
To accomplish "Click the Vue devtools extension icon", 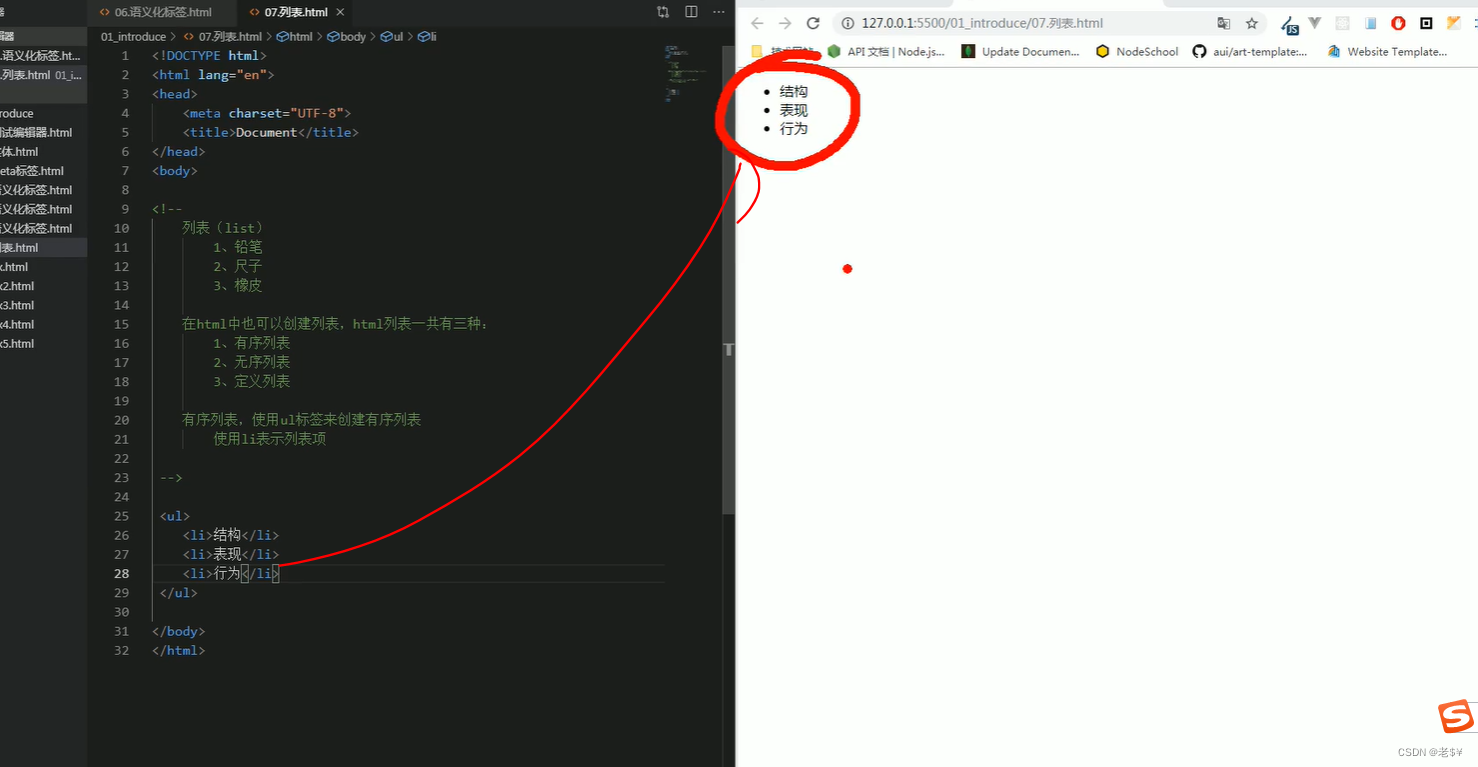I will point(1315,23).
